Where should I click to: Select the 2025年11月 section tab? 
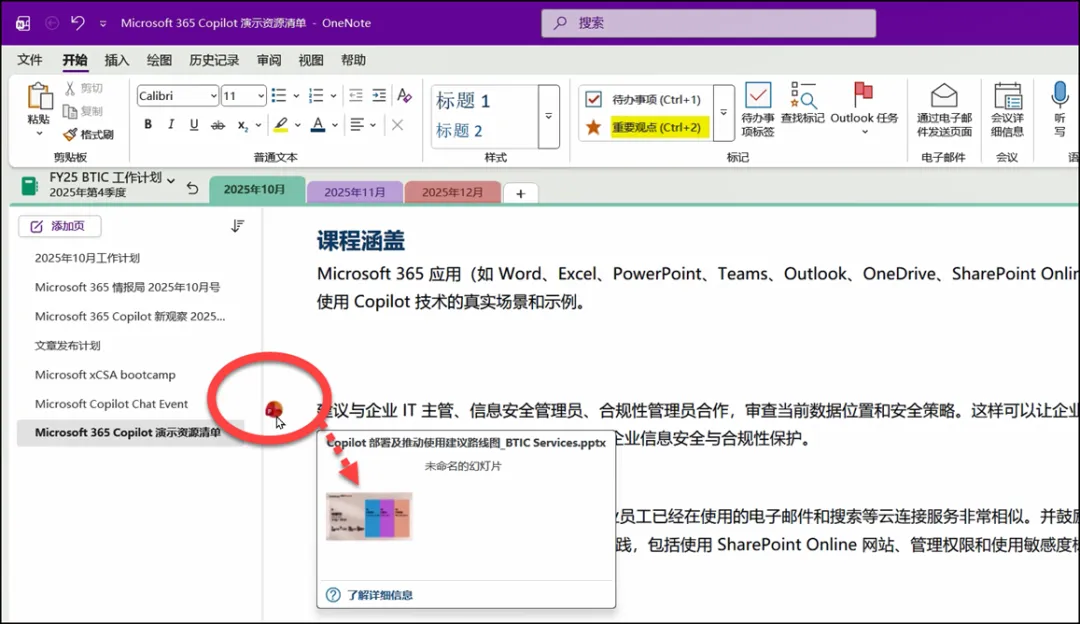tap(355, 192)
